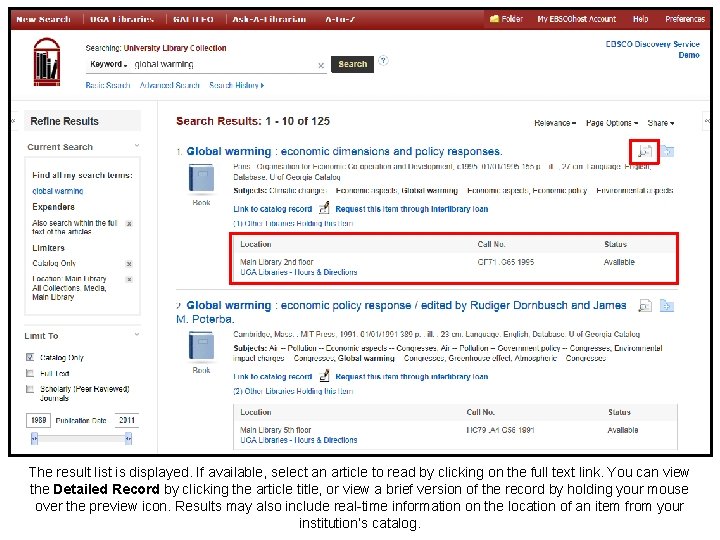The width and height of the screenshot is (720, 540).
Task: Open title 'Global warming : economic dimensions and policy responses'
Action: coord(344,151)
